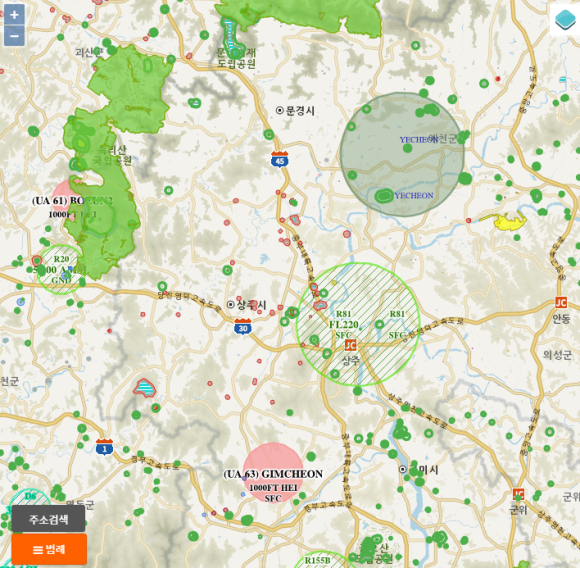The width and height of the screenshot is (580, 568).
Task: Click the highway 45 route shield
Action: click(280, 159)
